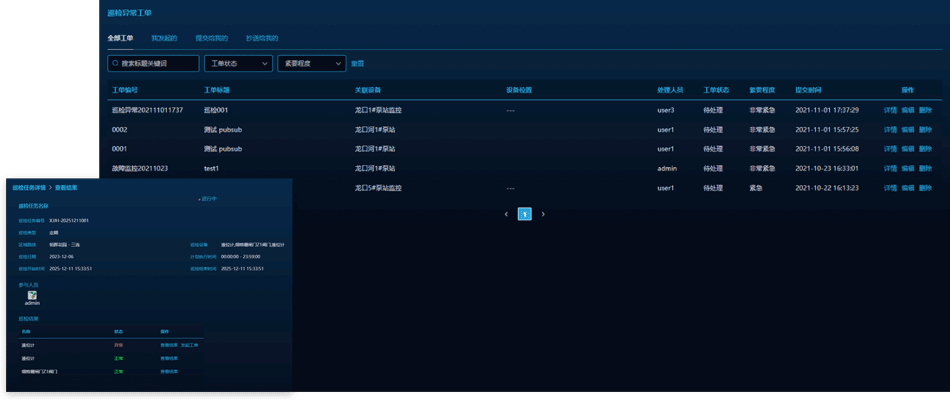Open the 工单状态 dropdown
The width and height of the screenshot is (950, 400).
(238, 63)
